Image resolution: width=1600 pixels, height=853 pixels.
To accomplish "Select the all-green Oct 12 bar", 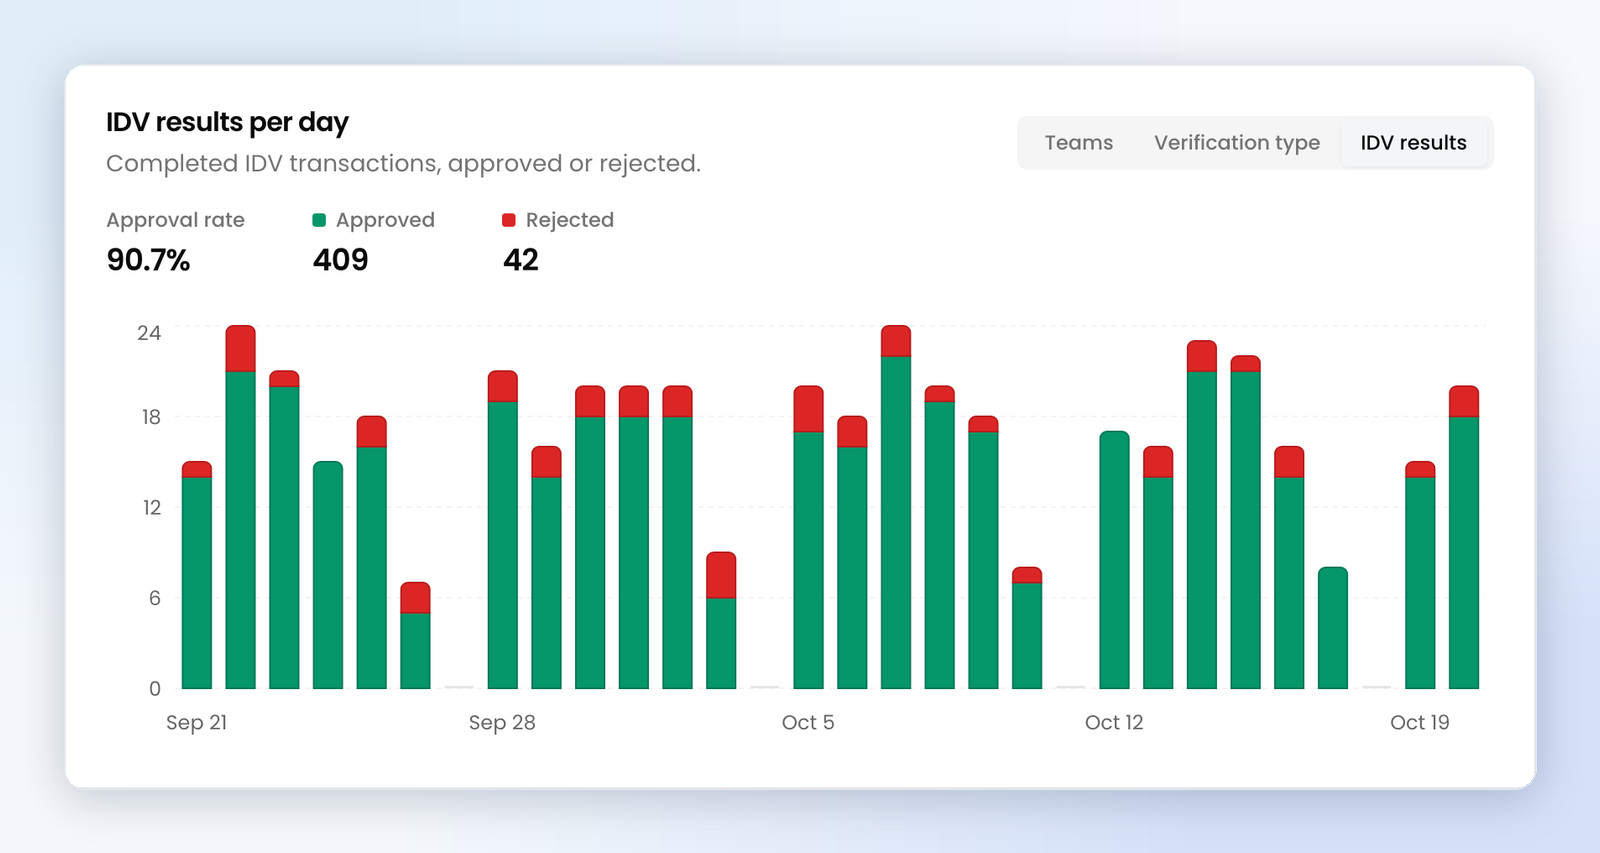I will click(1114, 560).
